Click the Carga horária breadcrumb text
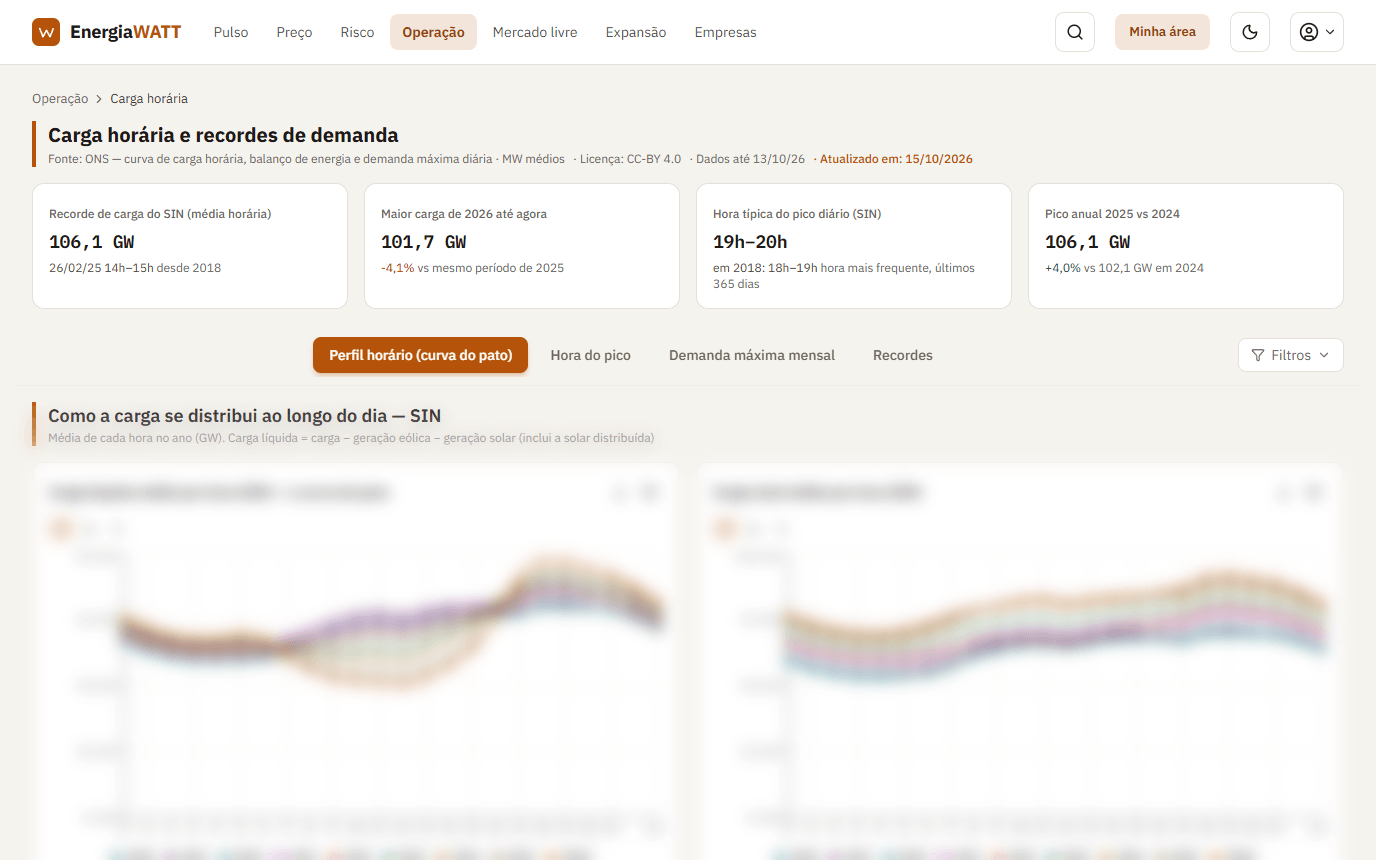 [x=149, y=99]
